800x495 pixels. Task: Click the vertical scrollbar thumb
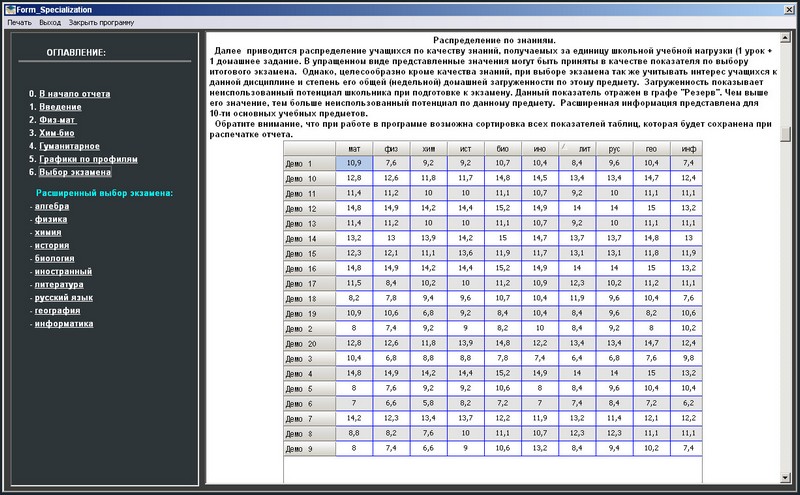(x=786, y=135)
